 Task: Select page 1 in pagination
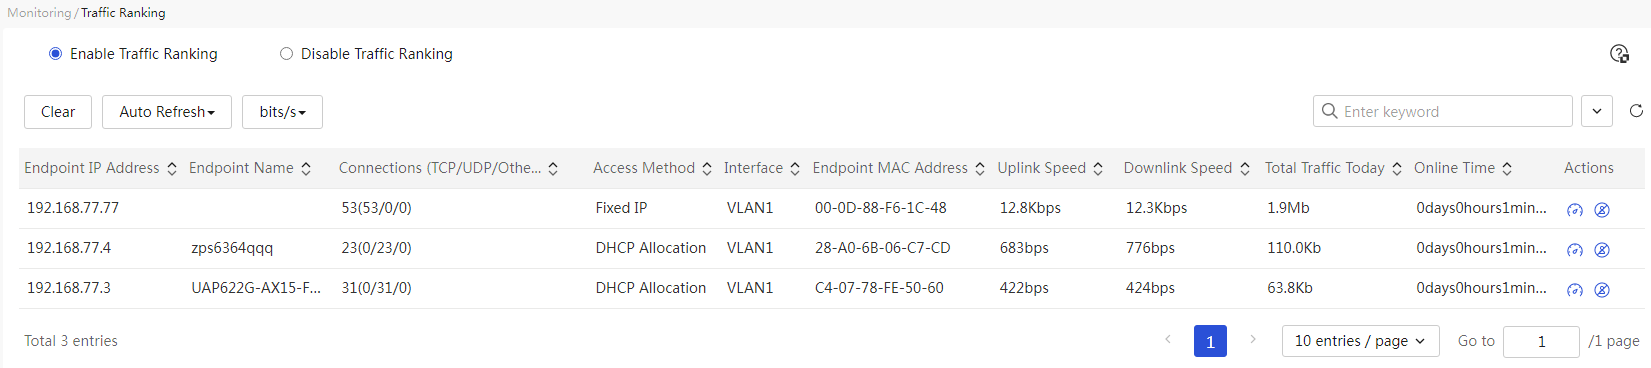point(1210,341)
